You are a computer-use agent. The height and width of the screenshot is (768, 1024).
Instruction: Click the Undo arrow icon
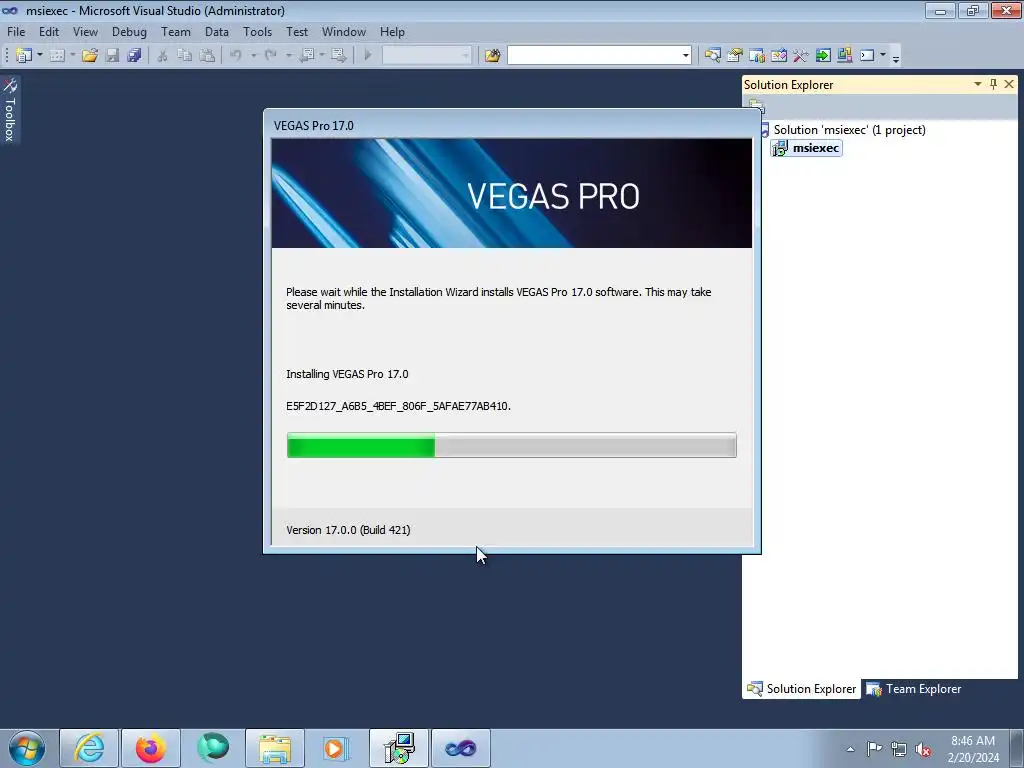click(236, 56)
